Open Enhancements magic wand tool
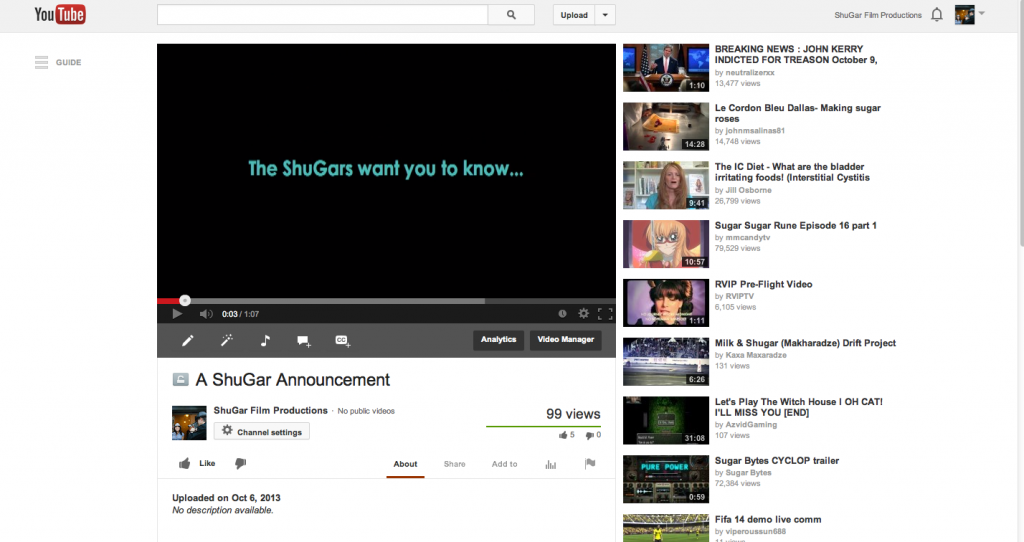Viewport: 1024px width, 542px height. point(227,340)
